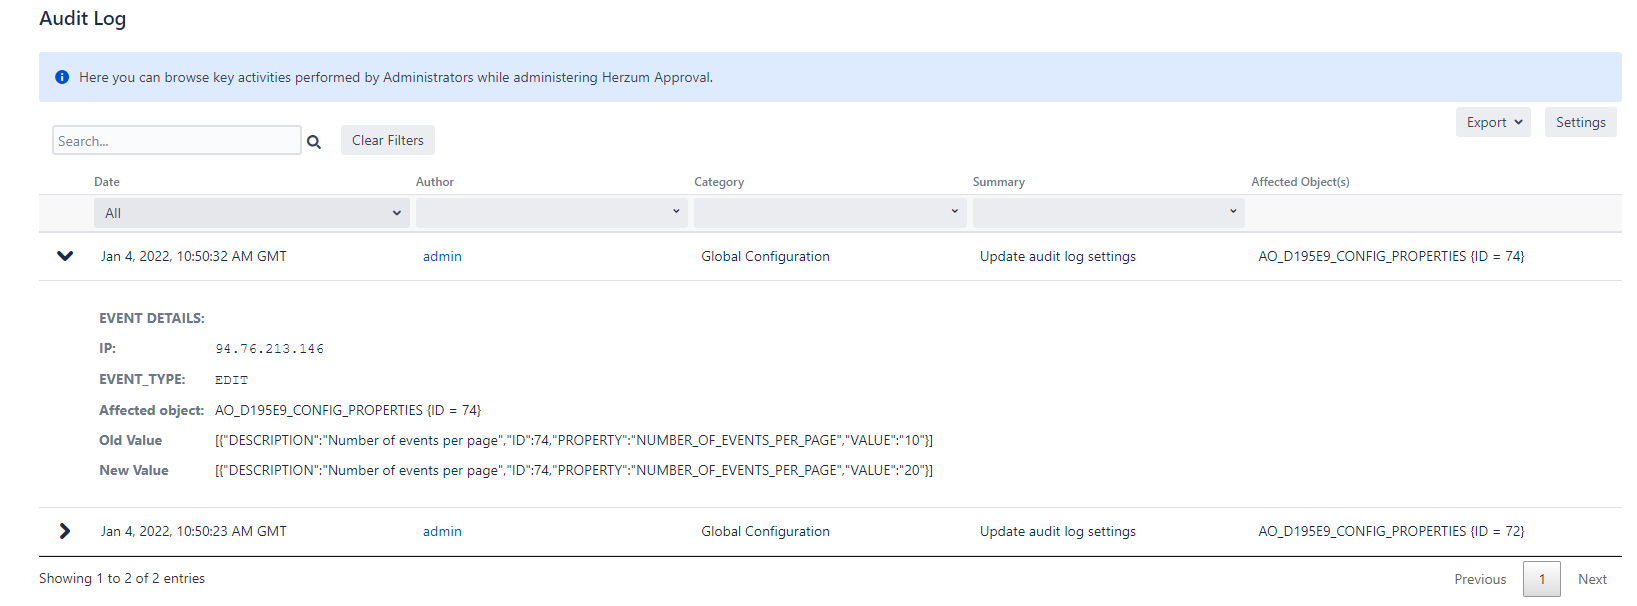
Task: Open the Summary filter dropdown
Action: [x=1107, y=212]
